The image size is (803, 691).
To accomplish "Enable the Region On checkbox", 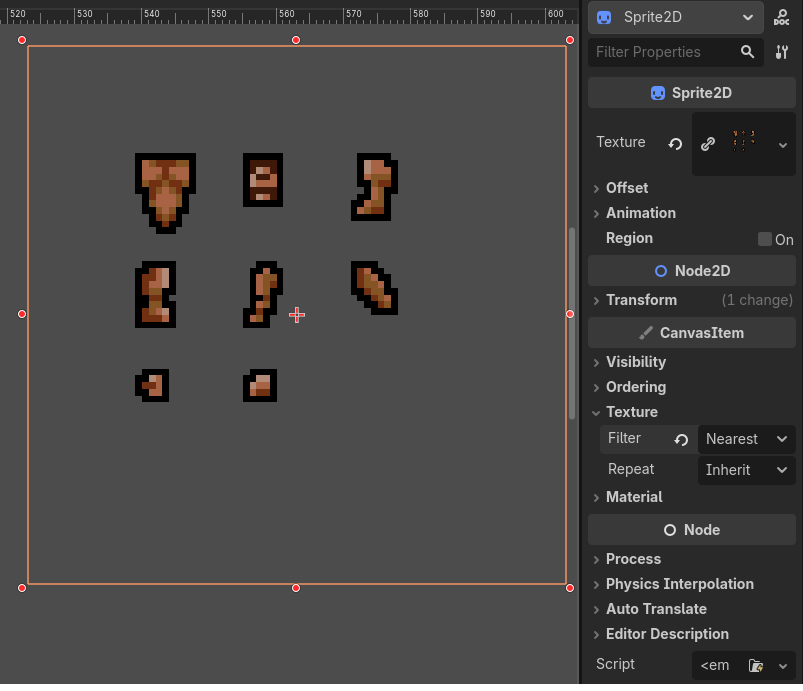I will coord(765,239).
